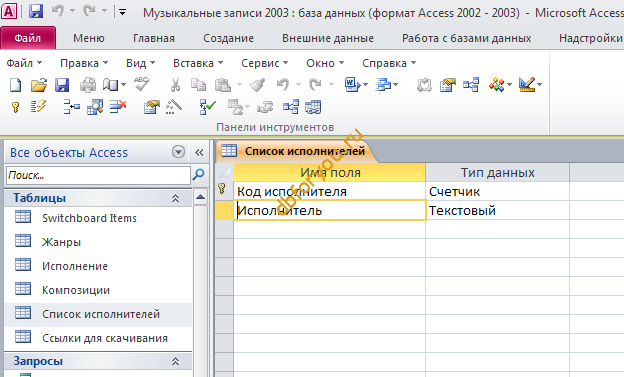Open the Print Preview dropdown arrow

click(123, 85)
